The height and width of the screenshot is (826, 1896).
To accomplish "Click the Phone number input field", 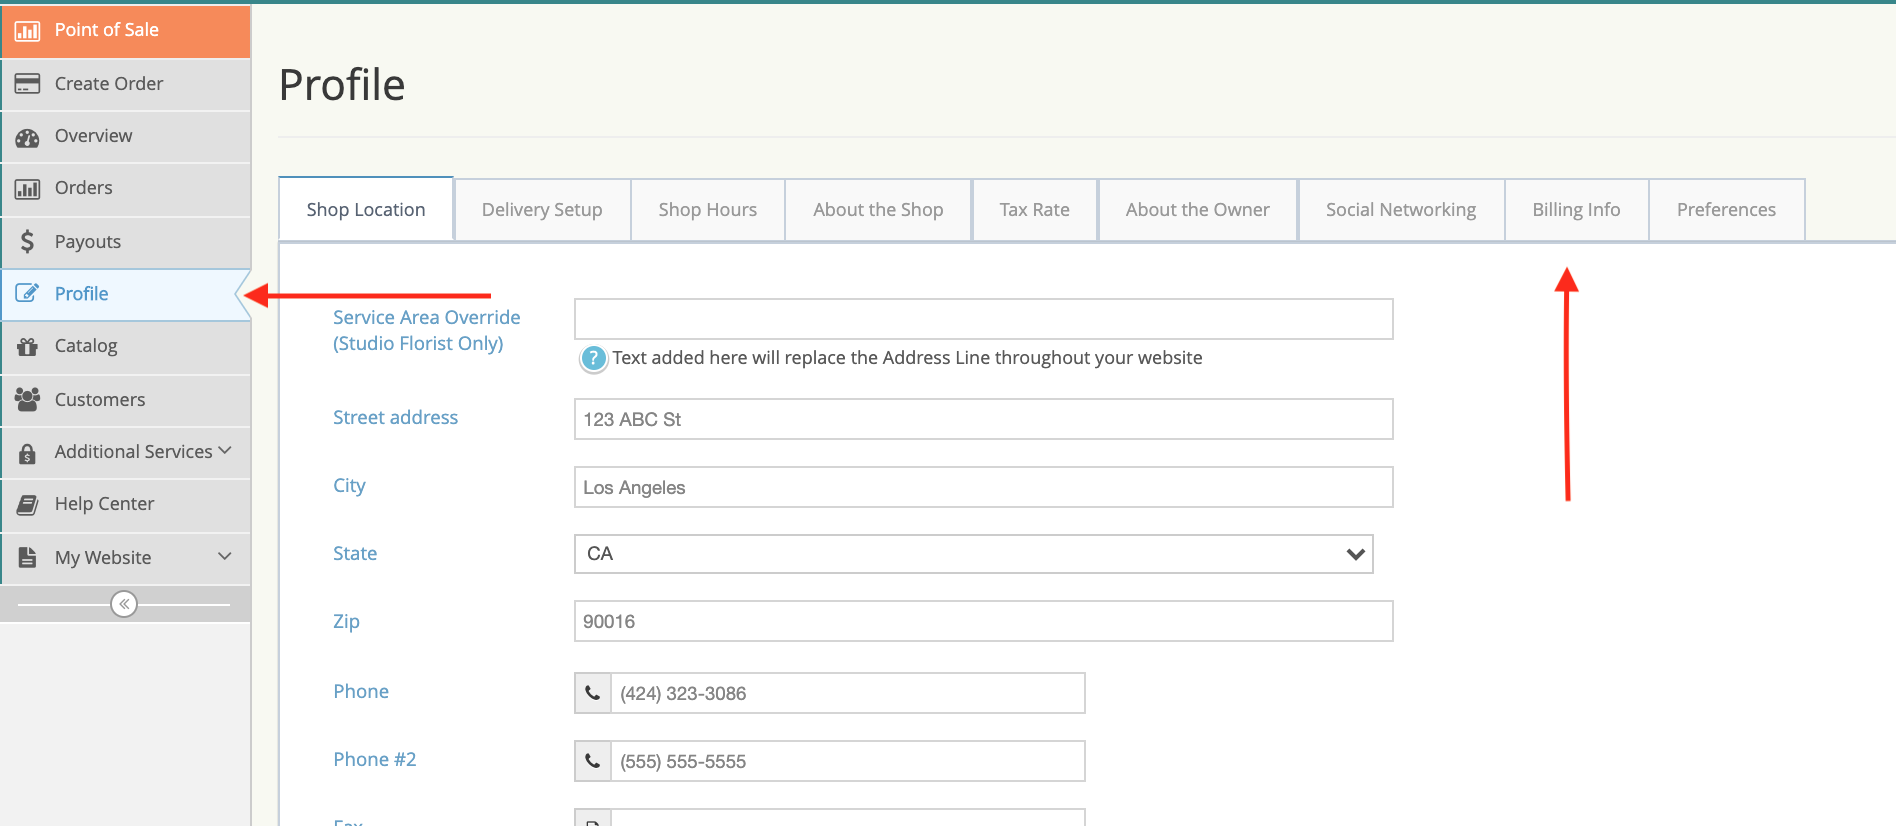I will 848,693.
